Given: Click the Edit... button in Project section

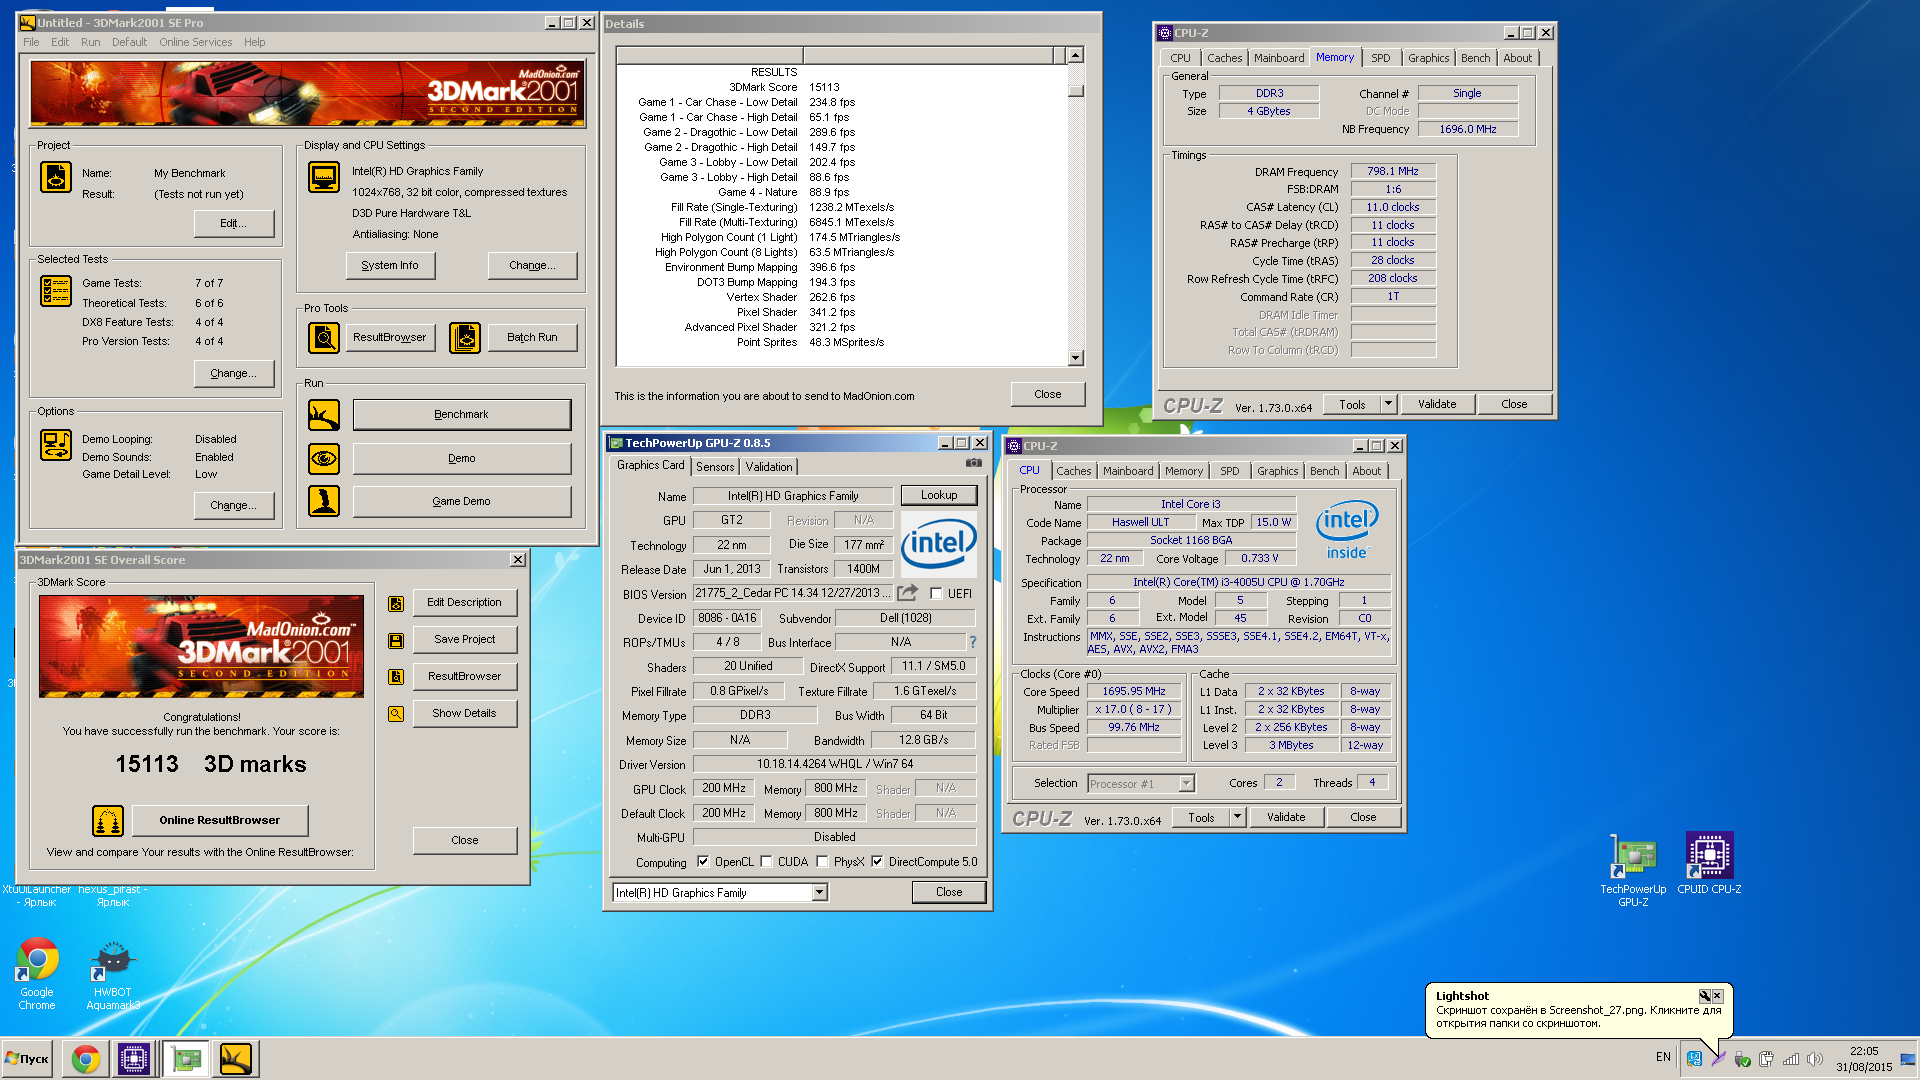Looking at the screenshot, I should tap(233, 224).
